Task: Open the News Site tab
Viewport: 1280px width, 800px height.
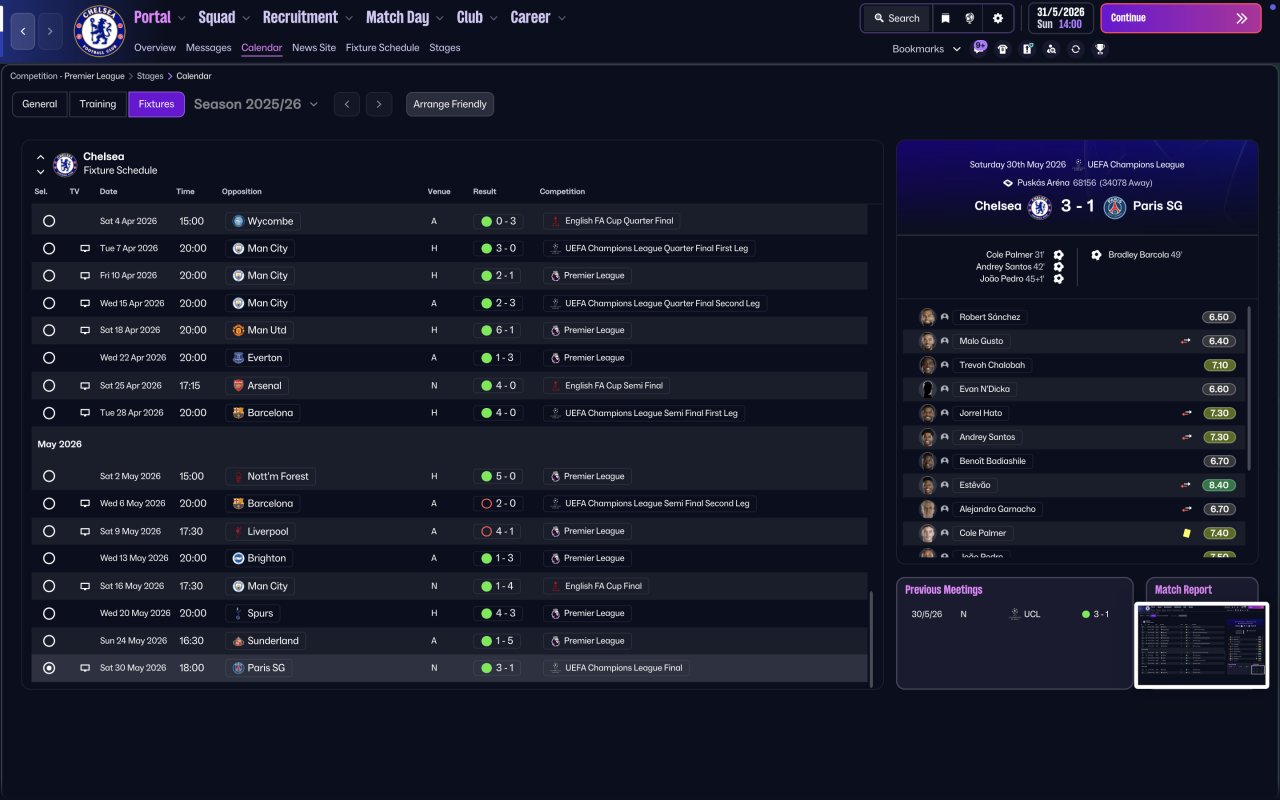Action: (314, 48)
